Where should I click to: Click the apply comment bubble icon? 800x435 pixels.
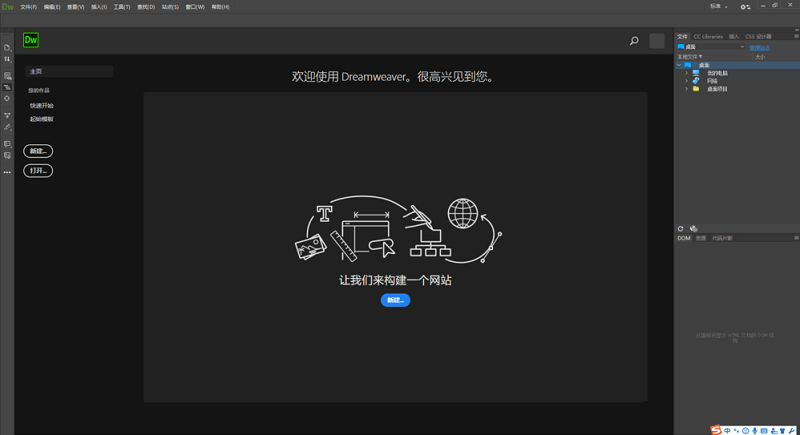click(7, 144)
